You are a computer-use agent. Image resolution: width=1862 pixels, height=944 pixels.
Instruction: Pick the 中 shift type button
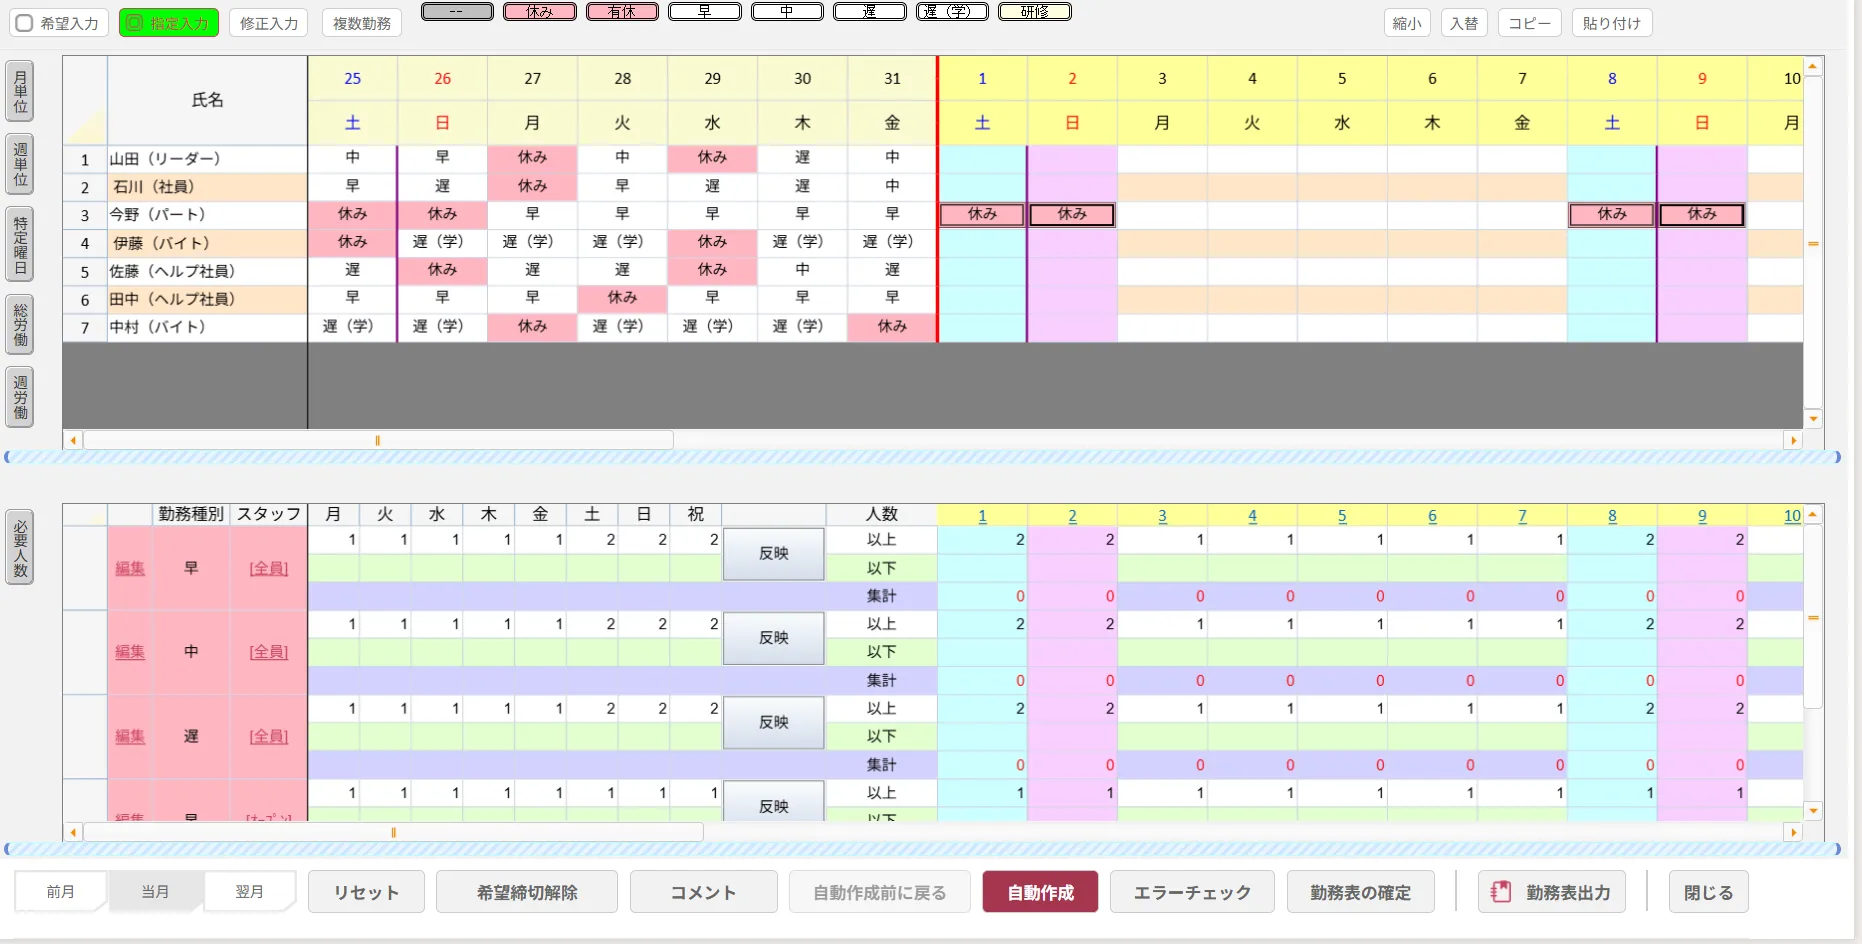[x=787, y=12]
